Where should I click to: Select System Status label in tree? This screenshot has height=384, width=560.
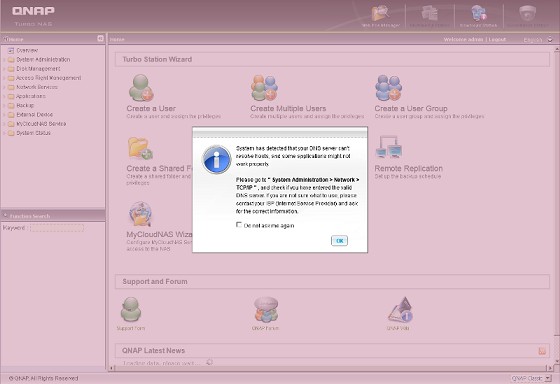coord(34,133)
